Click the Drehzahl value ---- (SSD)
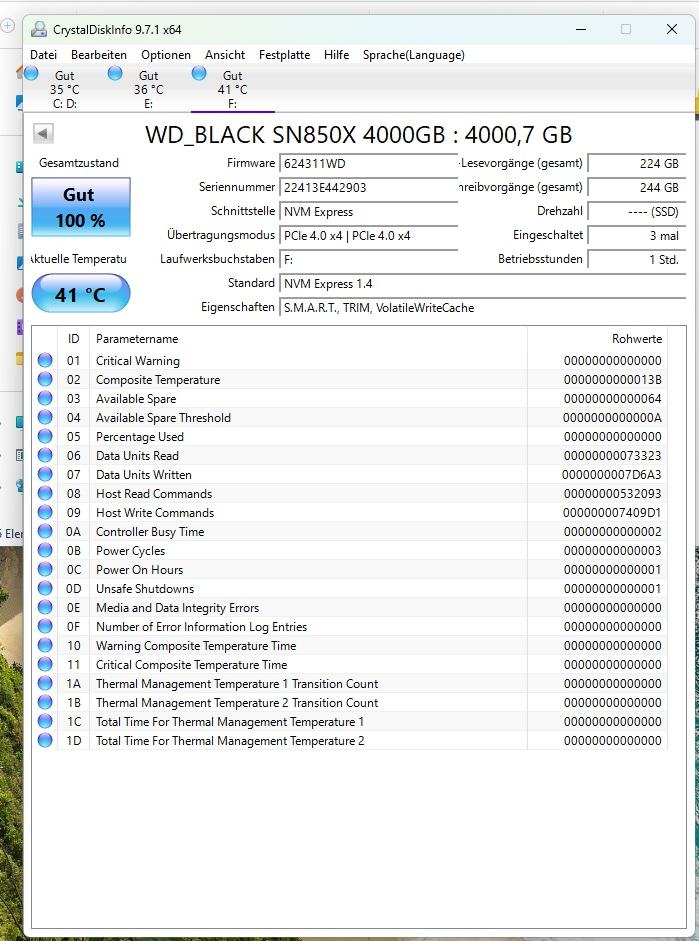This screenshot has width=699, height=941. point(637,211)
